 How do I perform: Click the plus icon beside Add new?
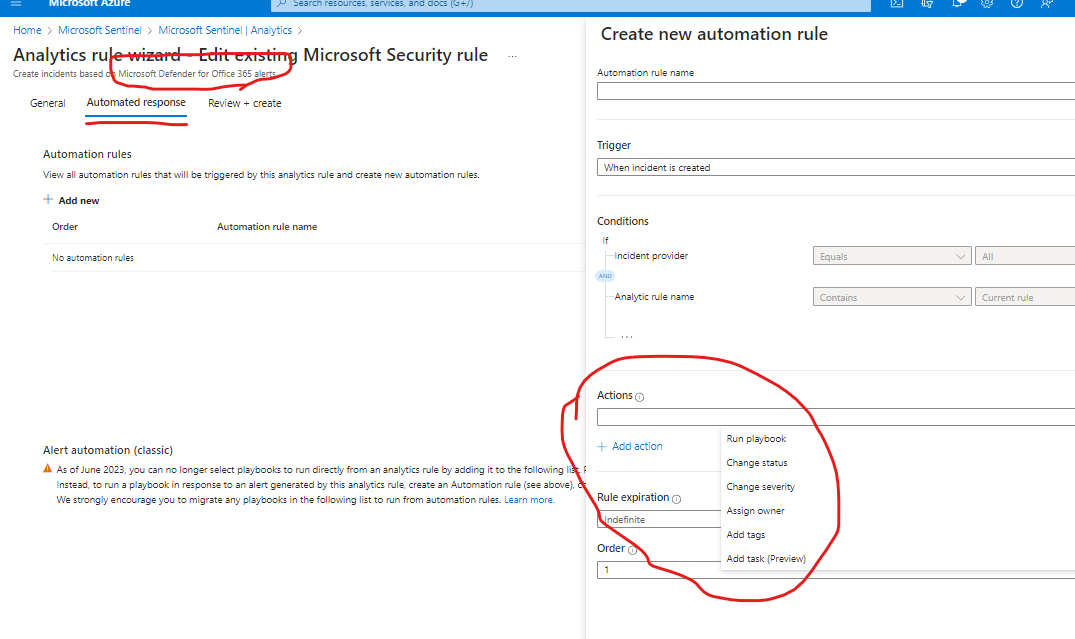coord(48,200)
